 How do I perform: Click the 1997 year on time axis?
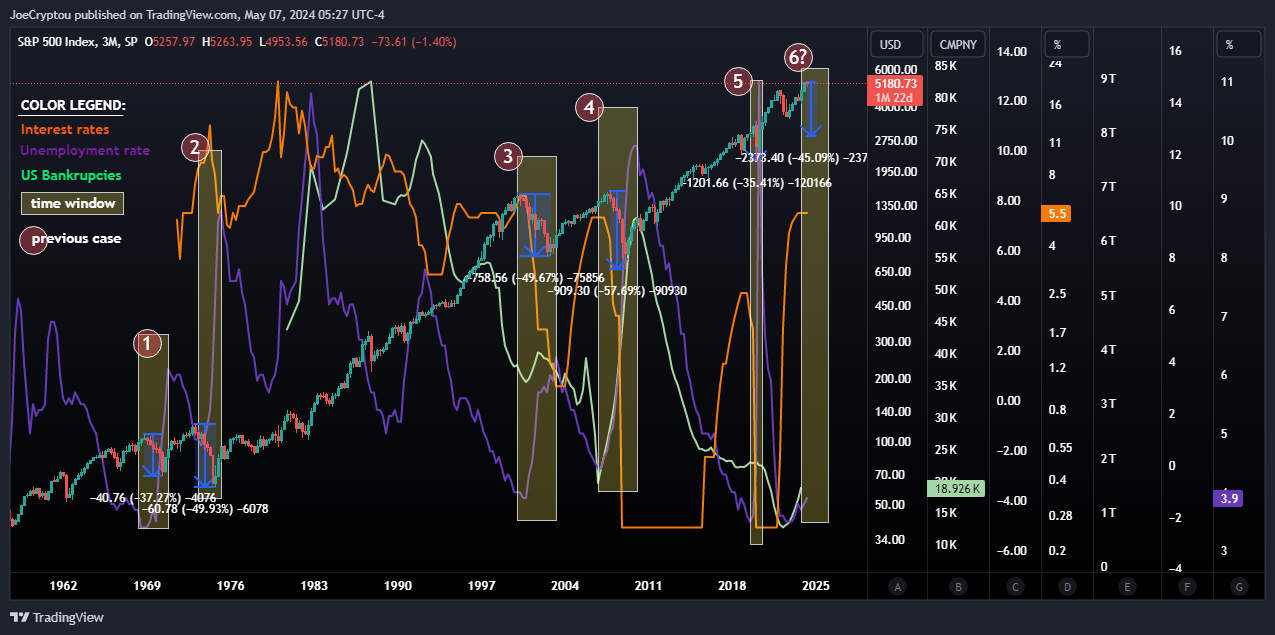coord(481,586)
